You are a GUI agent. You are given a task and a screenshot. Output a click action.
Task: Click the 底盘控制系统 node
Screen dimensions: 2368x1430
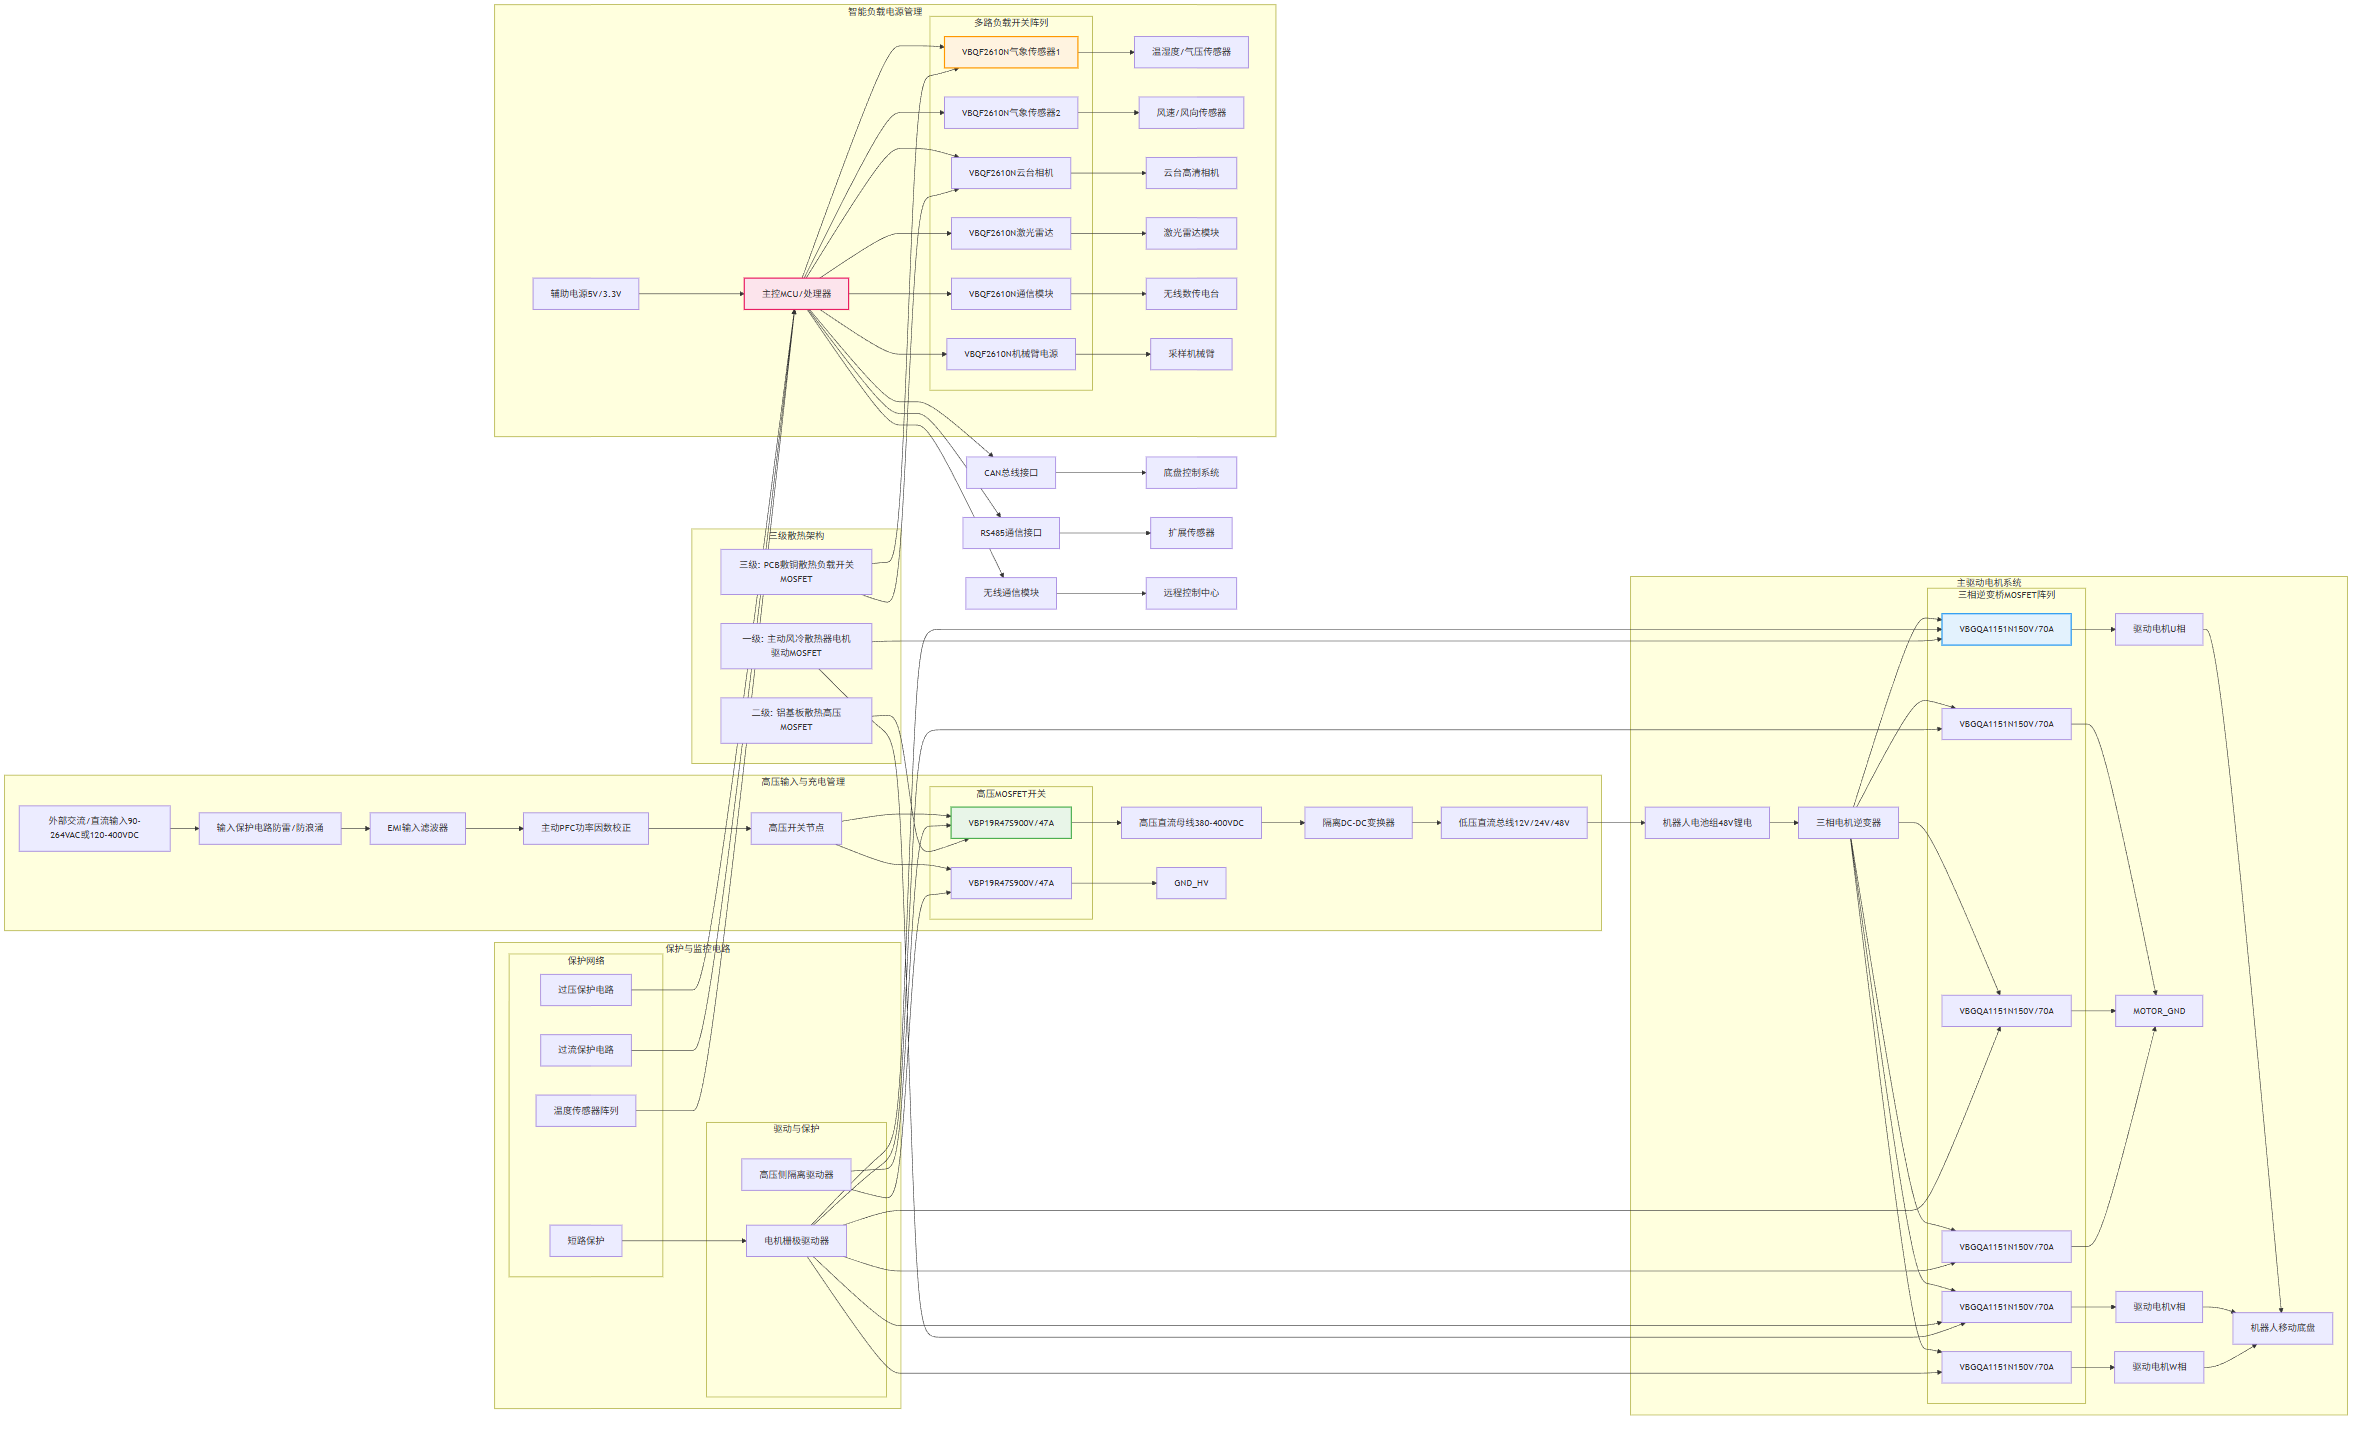[1191, 473]
